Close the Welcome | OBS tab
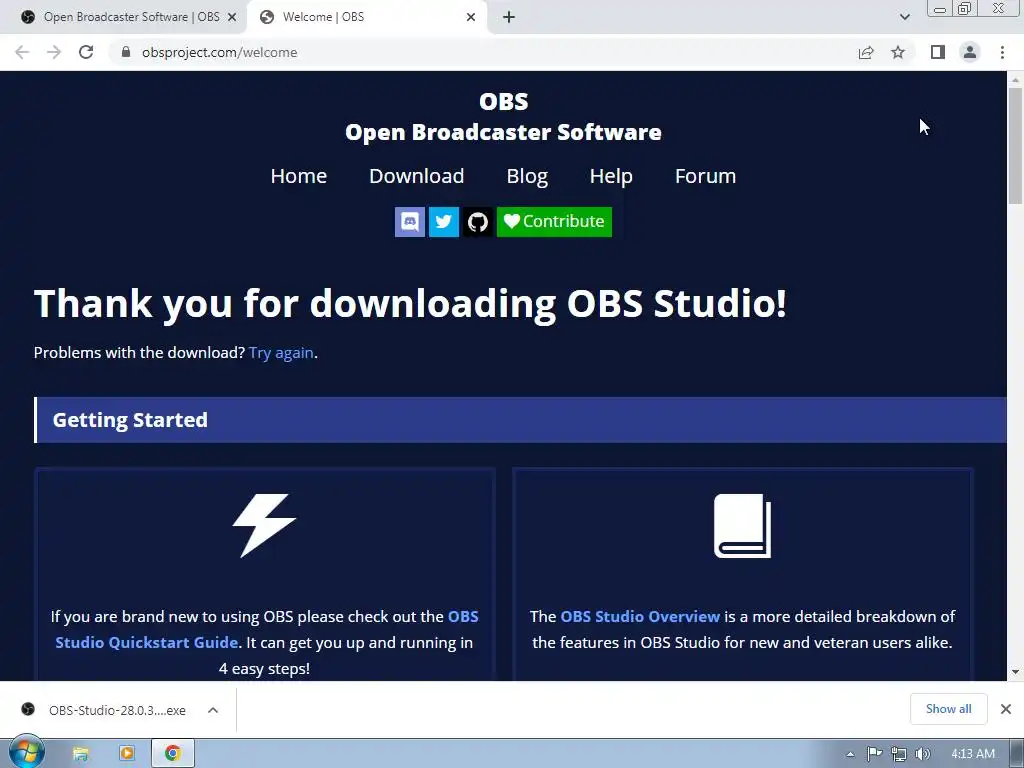 (x=471, y=17)
